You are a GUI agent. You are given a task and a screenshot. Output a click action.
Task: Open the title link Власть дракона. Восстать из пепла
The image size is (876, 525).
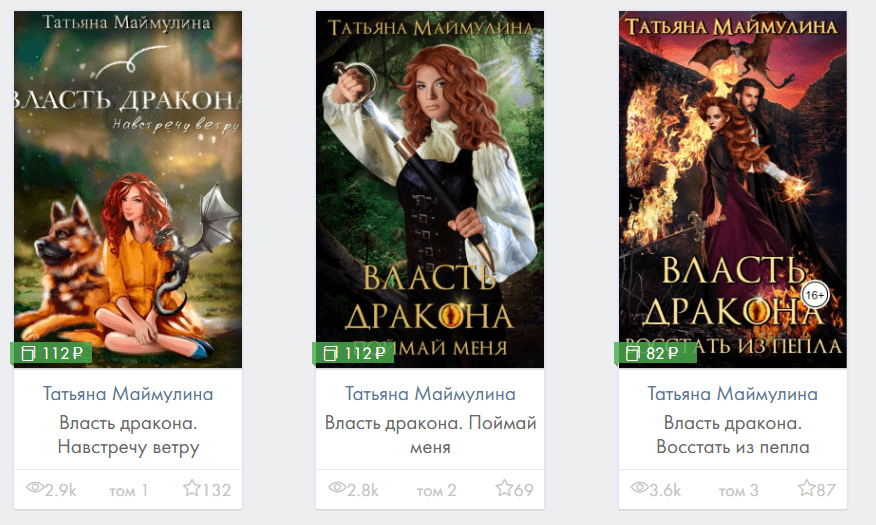(x=732, y=435)
